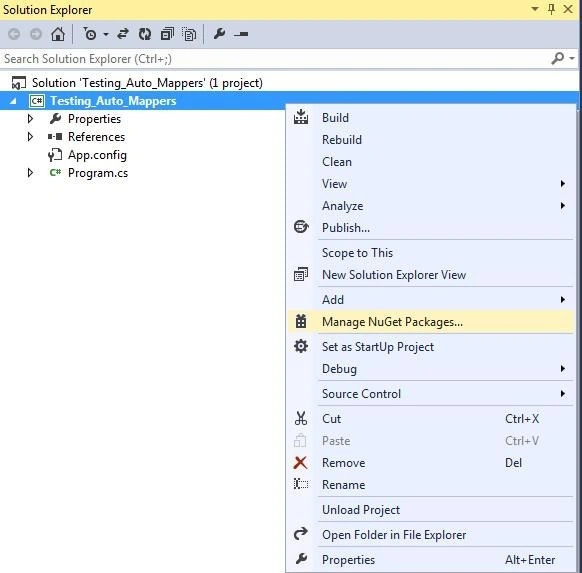Choose Properties with Alt+Enter shortcut

[x=431, y=560]
